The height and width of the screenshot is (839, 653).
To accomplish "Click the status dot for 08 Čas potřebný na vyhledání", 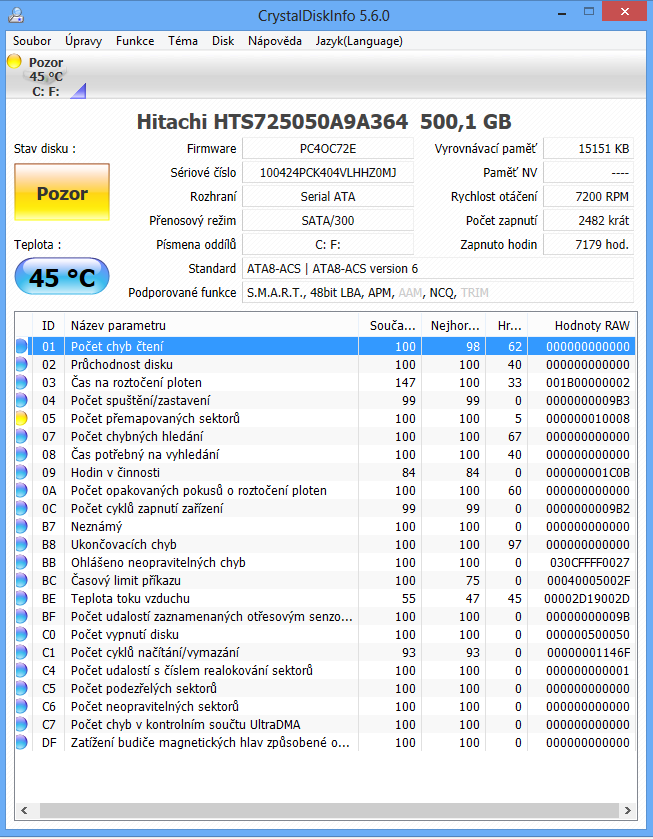I will click(x=21, y=454).
